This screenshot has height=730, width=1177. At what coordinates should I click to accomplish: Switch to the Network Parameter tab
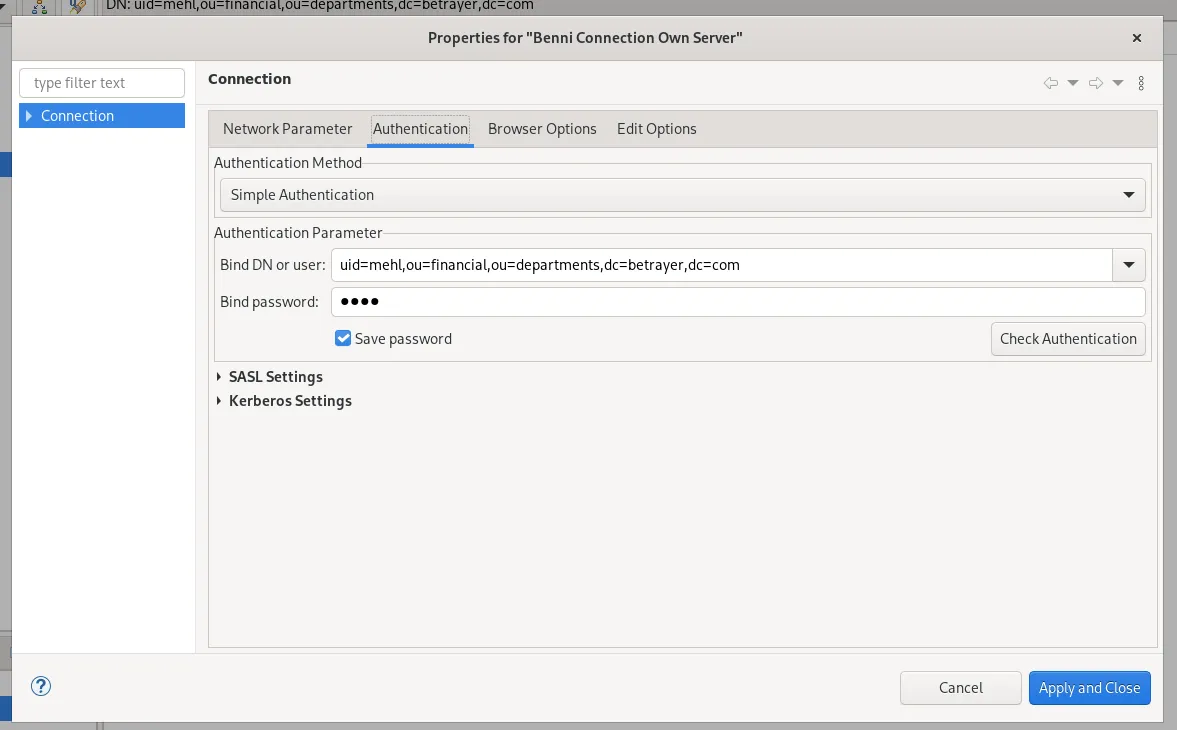pos(287,129)
